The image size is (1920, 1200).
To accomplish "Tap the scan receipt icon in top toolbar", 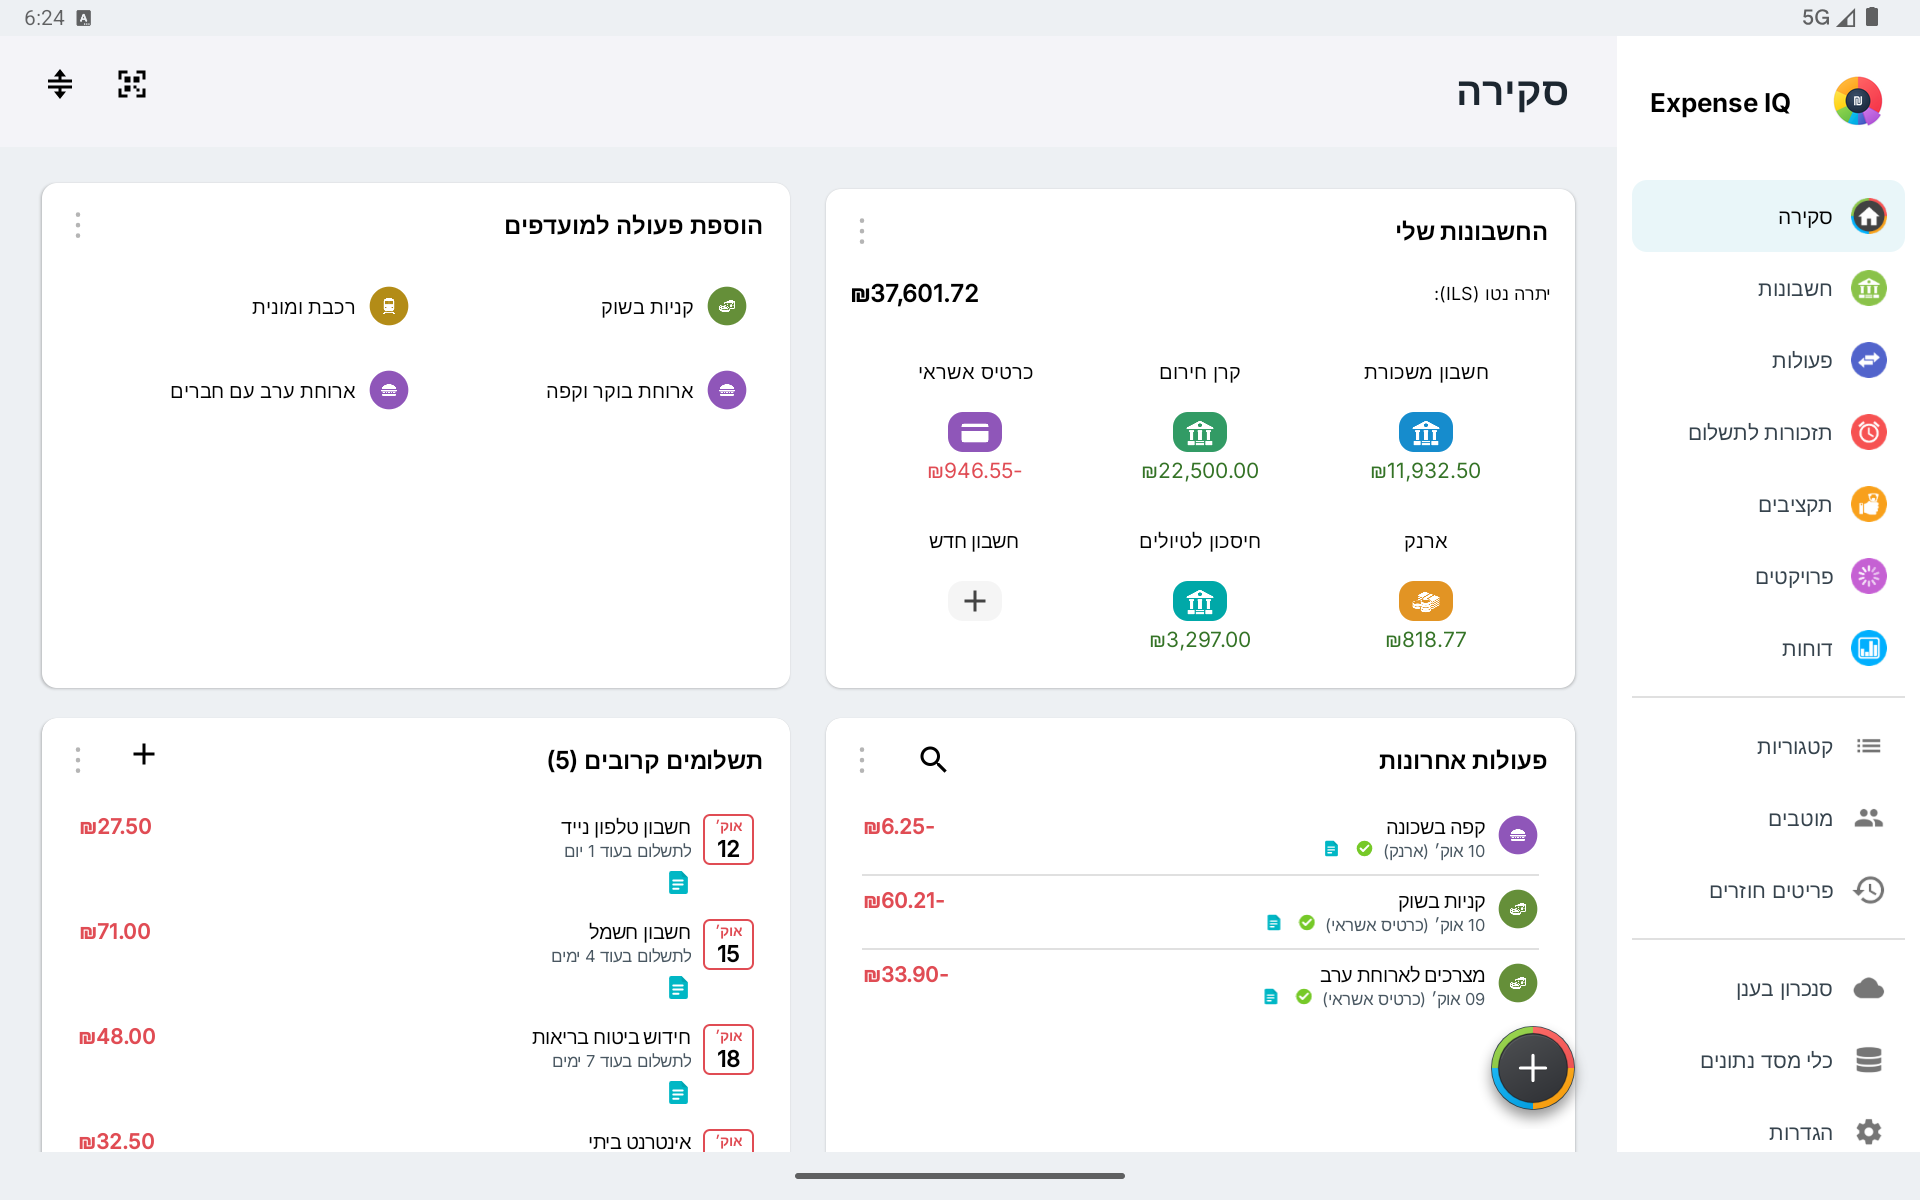I will coord(132,84).
